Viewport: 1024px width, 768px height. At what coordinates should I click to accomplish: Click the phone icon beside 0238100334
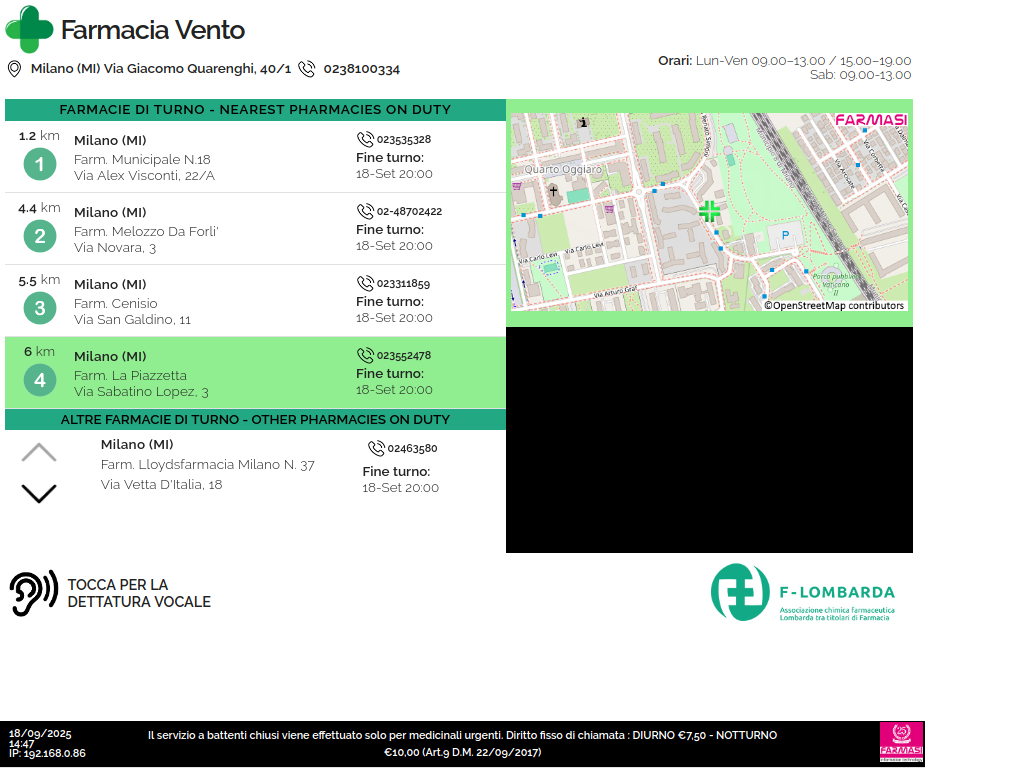tap(307, 69)
